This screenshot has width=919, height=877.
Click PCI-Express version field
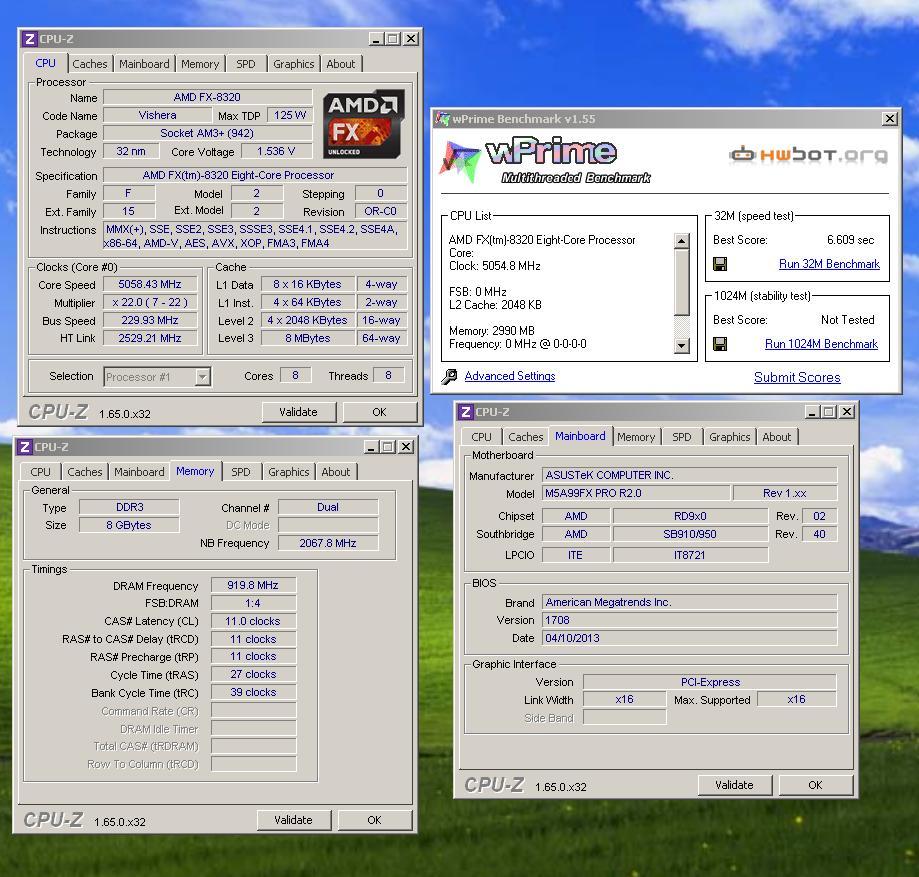710,682
